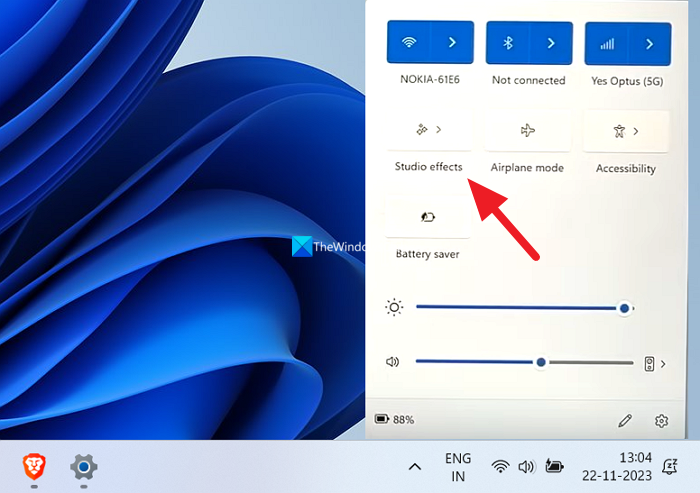
Task: Click the sun brightness icon
Action: point(394,307)
